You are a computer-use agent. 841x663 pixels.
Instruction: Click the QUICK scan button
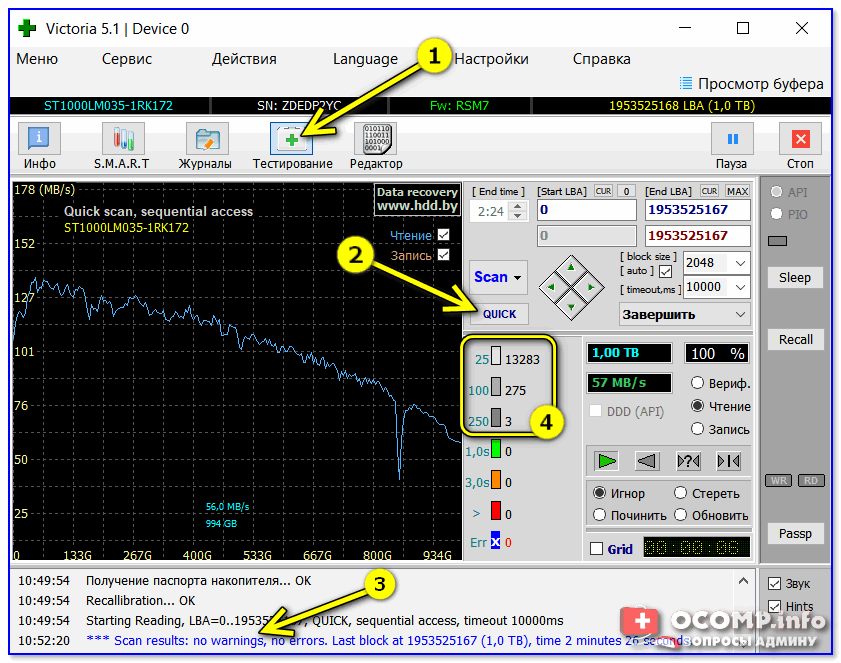pyautogui.click(x=500, y=314)
